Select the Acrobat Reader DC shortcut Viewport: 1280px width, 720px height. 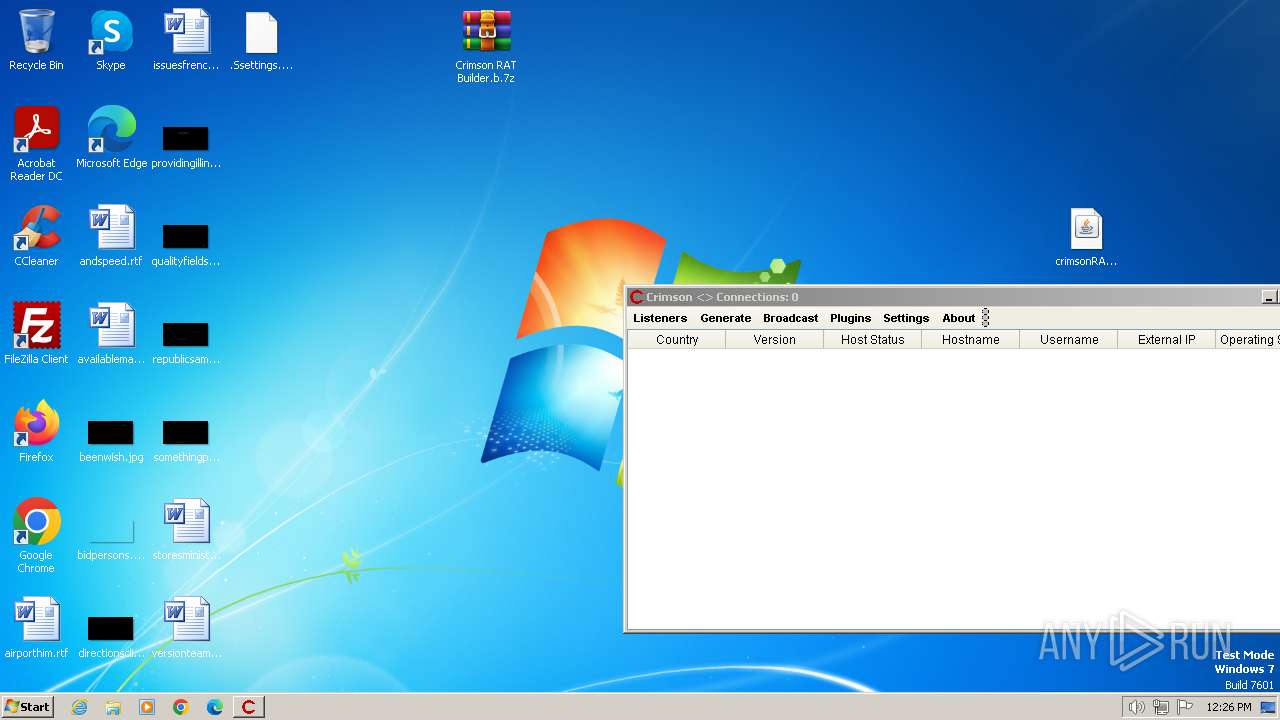pos(36,144)
